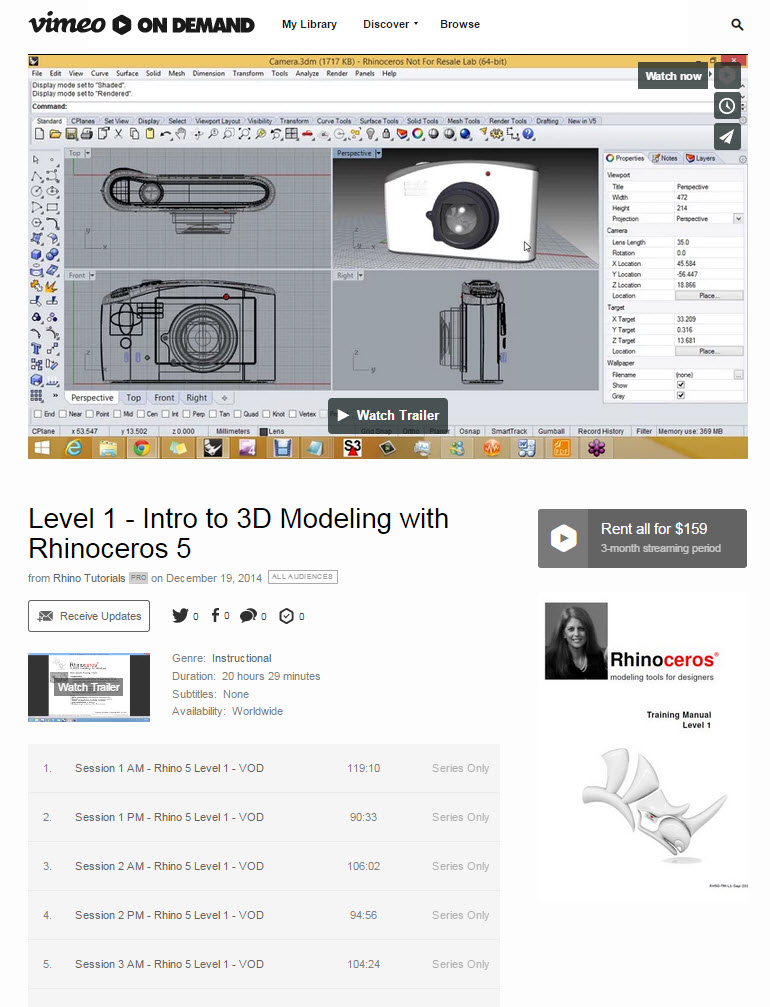Click the Watch Later clock icon
The image size is (770, 1007).
tap(727, 106)
